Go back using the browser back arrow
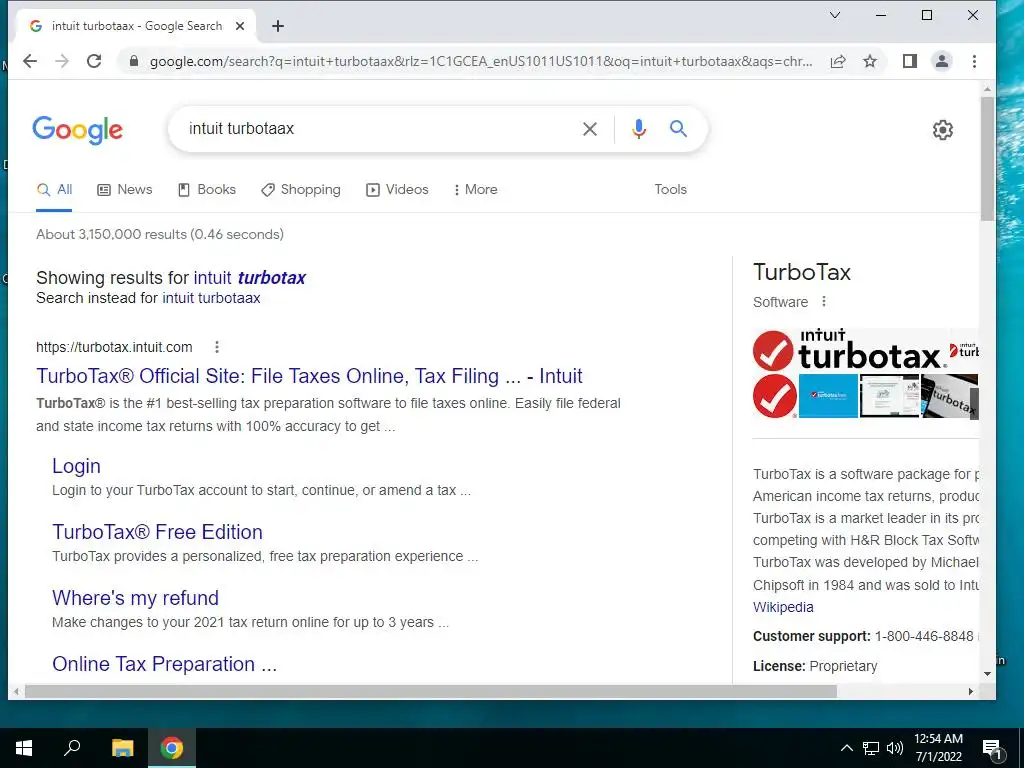 (30, 61)
